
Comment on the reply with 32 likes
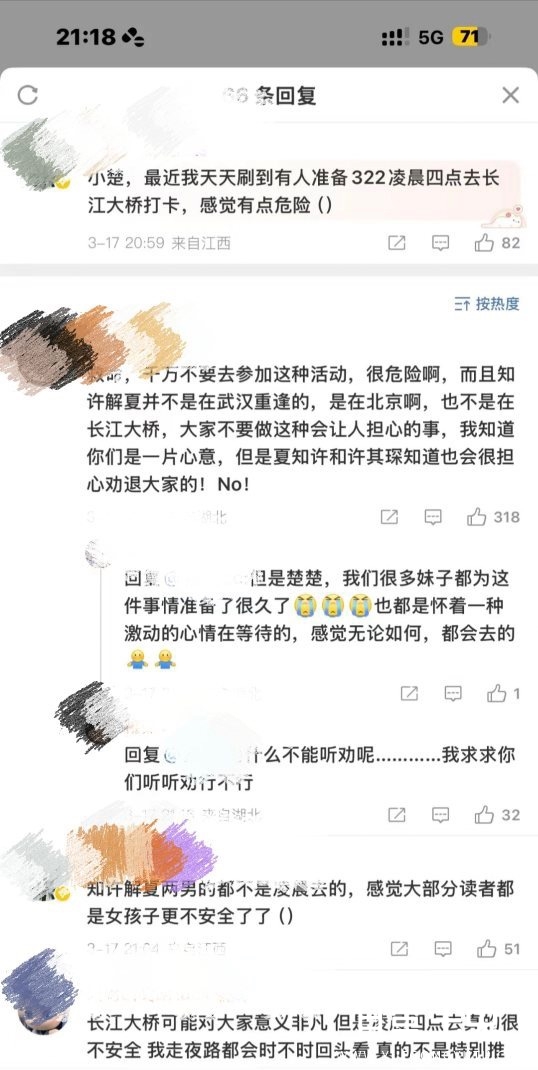pos(441,814)
